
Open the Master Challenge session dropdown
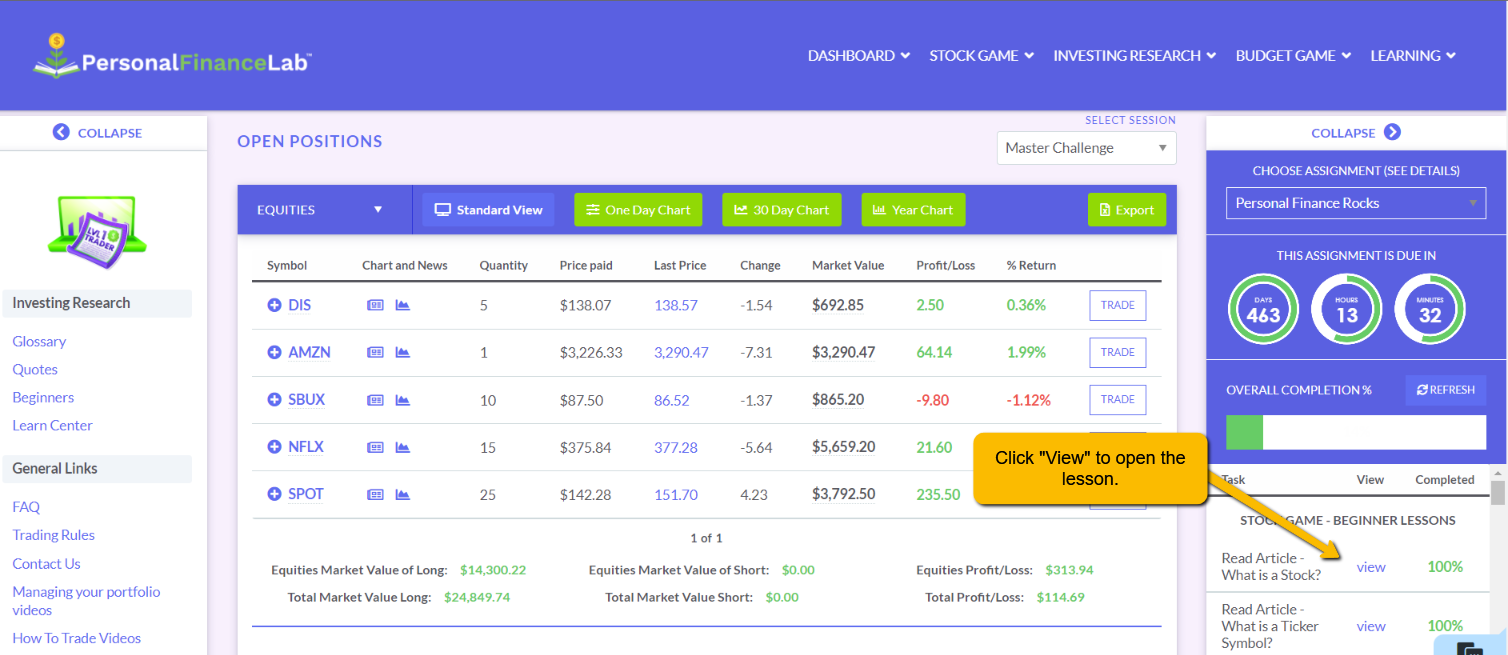1086,148
